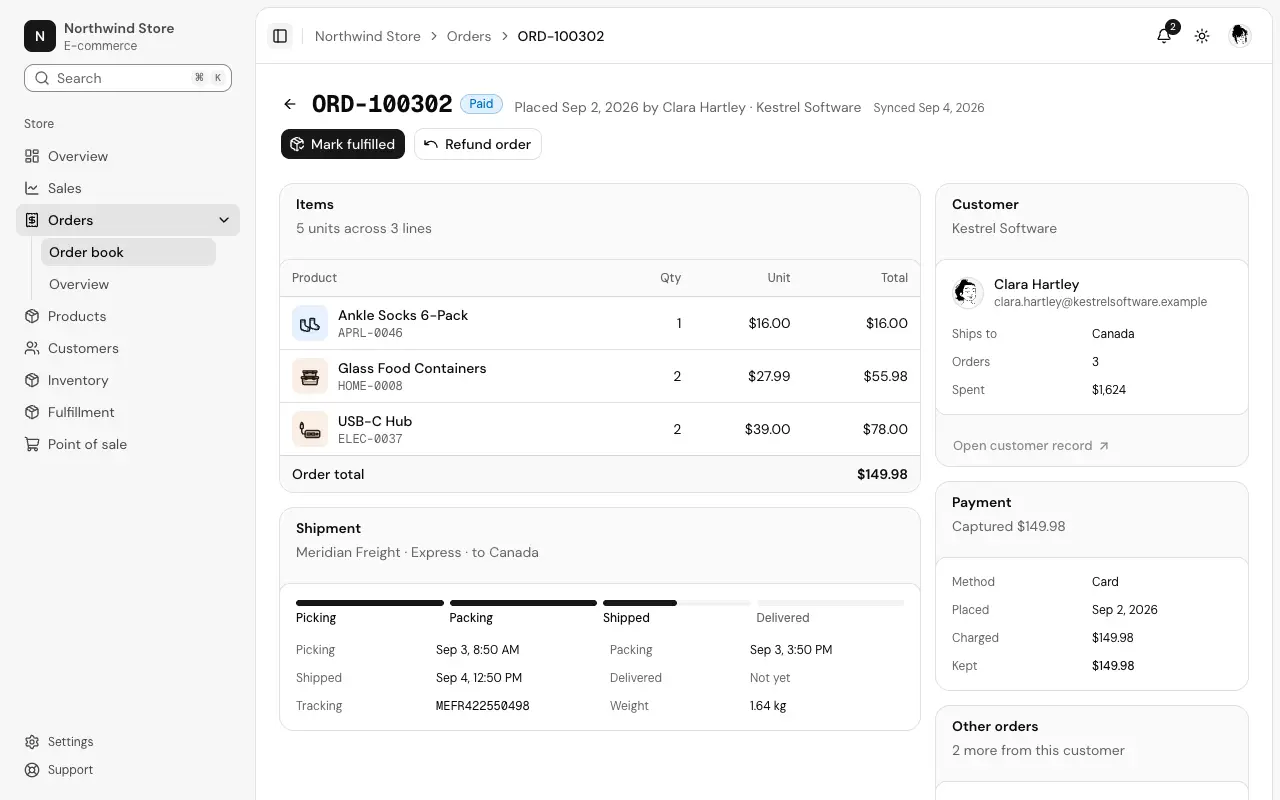Open the notifications bell
Screen dimensions: 1280x800
point(1164,36)
